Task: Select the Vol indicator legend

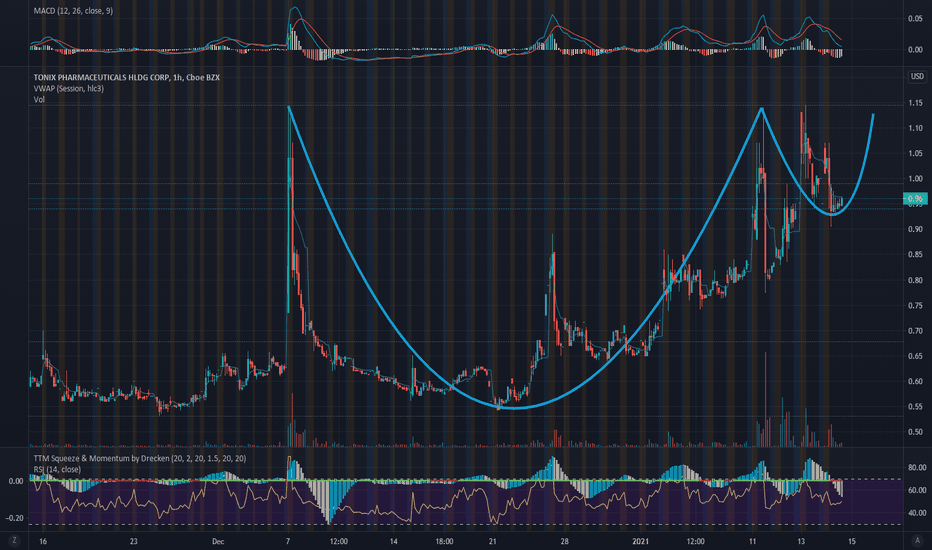Action: click(x=39, y=99)
